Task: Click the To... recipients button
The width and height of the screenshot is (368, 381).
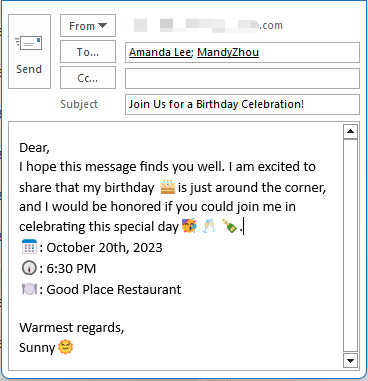Action: pos(88,52)
